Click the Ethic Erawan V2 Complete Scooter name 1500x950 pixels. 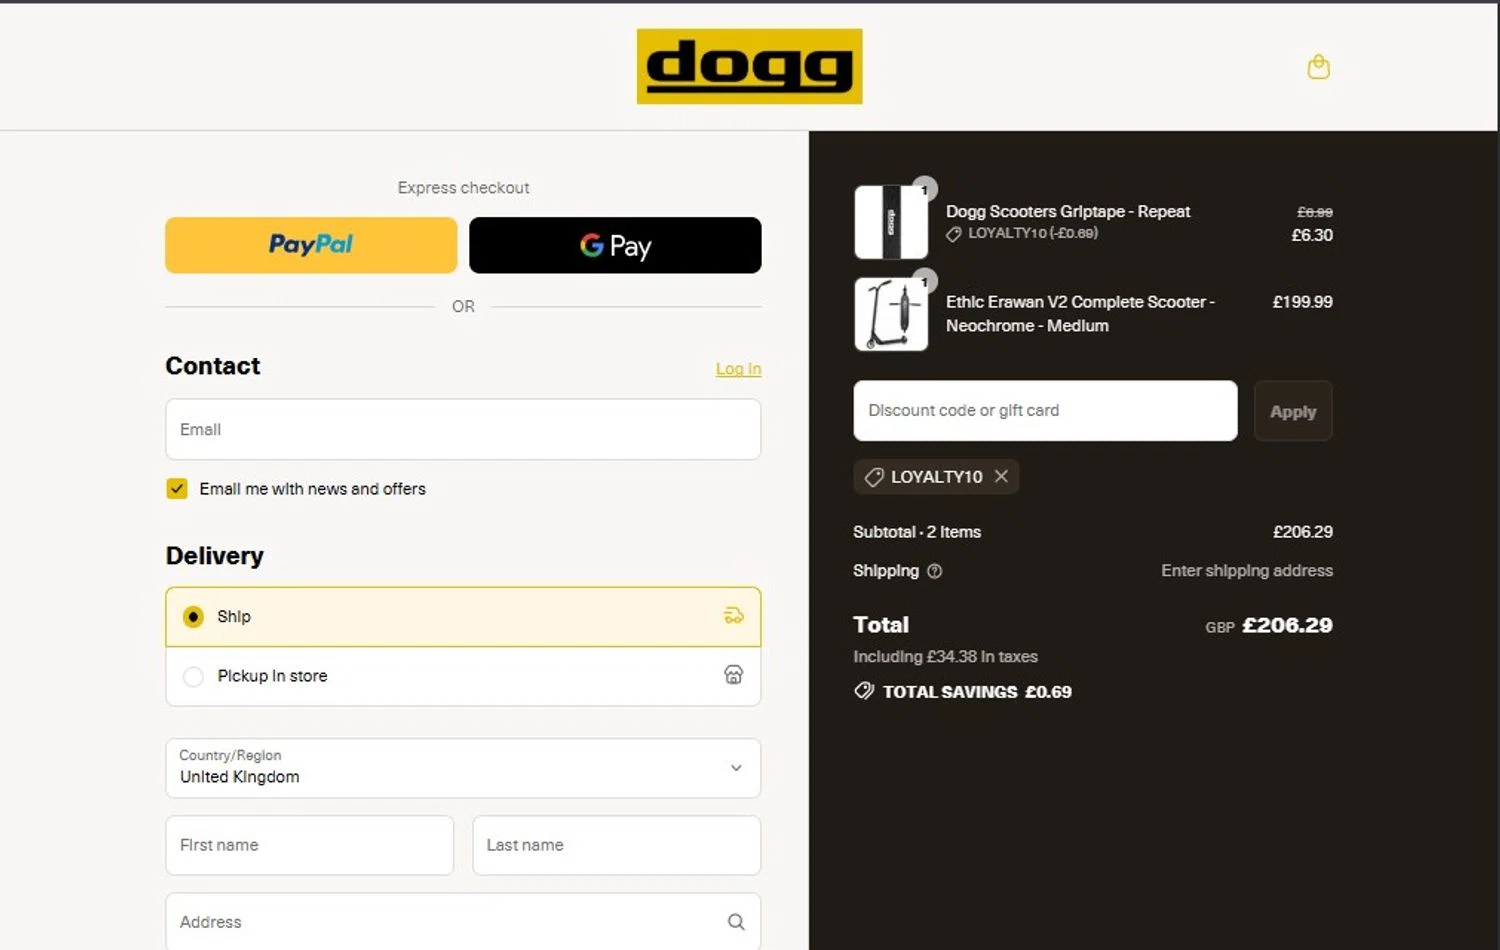tap(1080, 314)
